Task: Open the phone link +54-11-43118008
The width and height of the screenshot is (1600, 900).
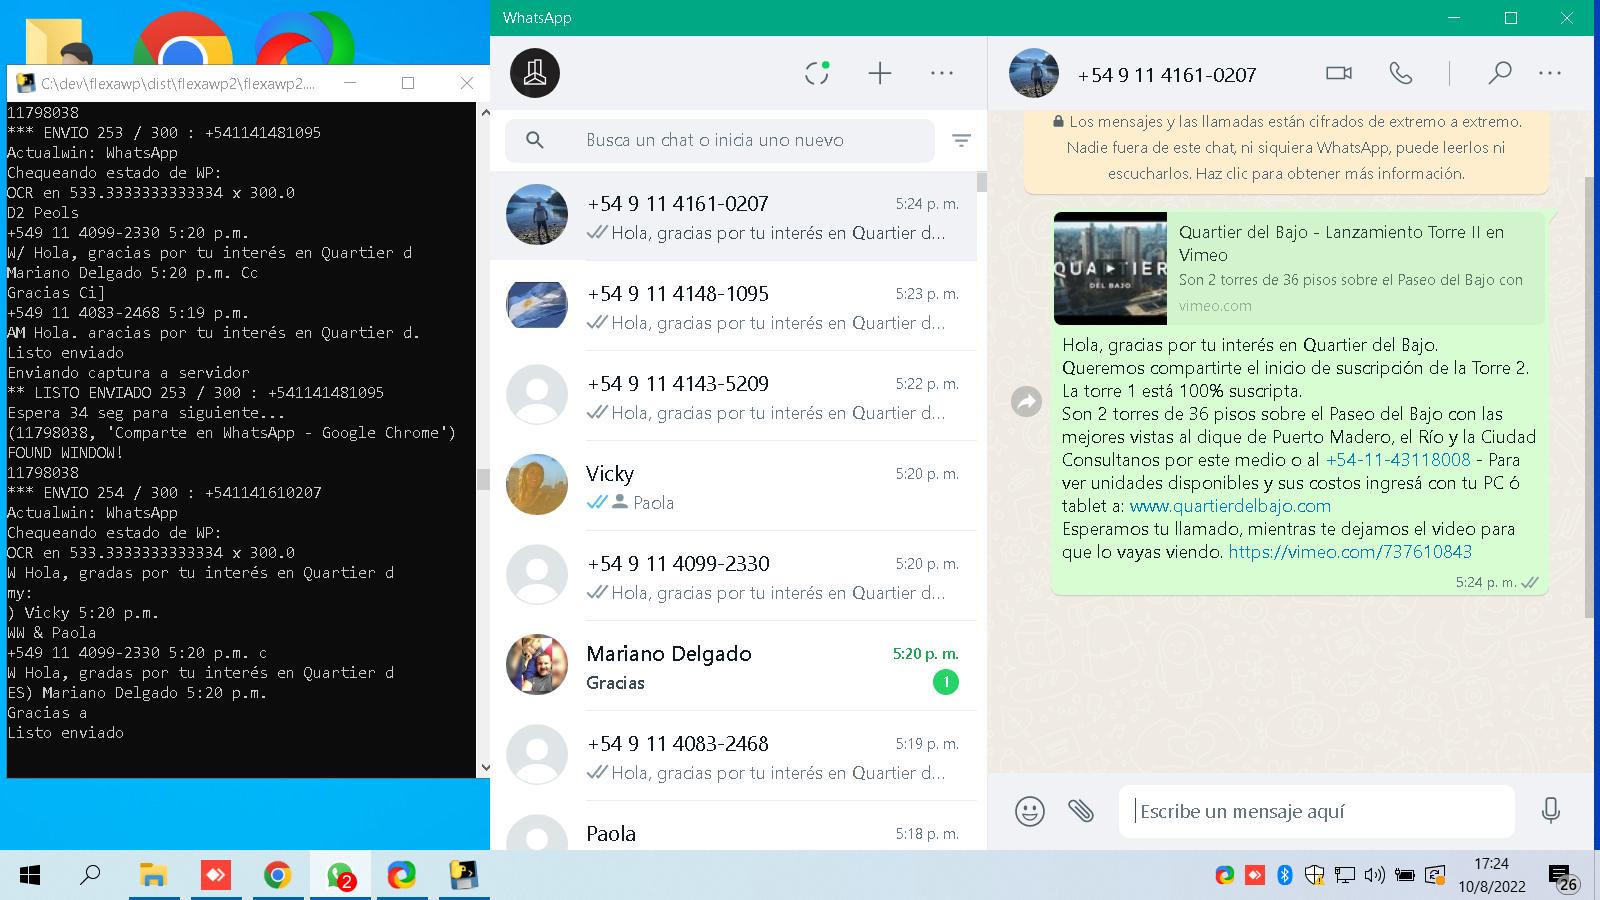Action: tap(1398, 460)
